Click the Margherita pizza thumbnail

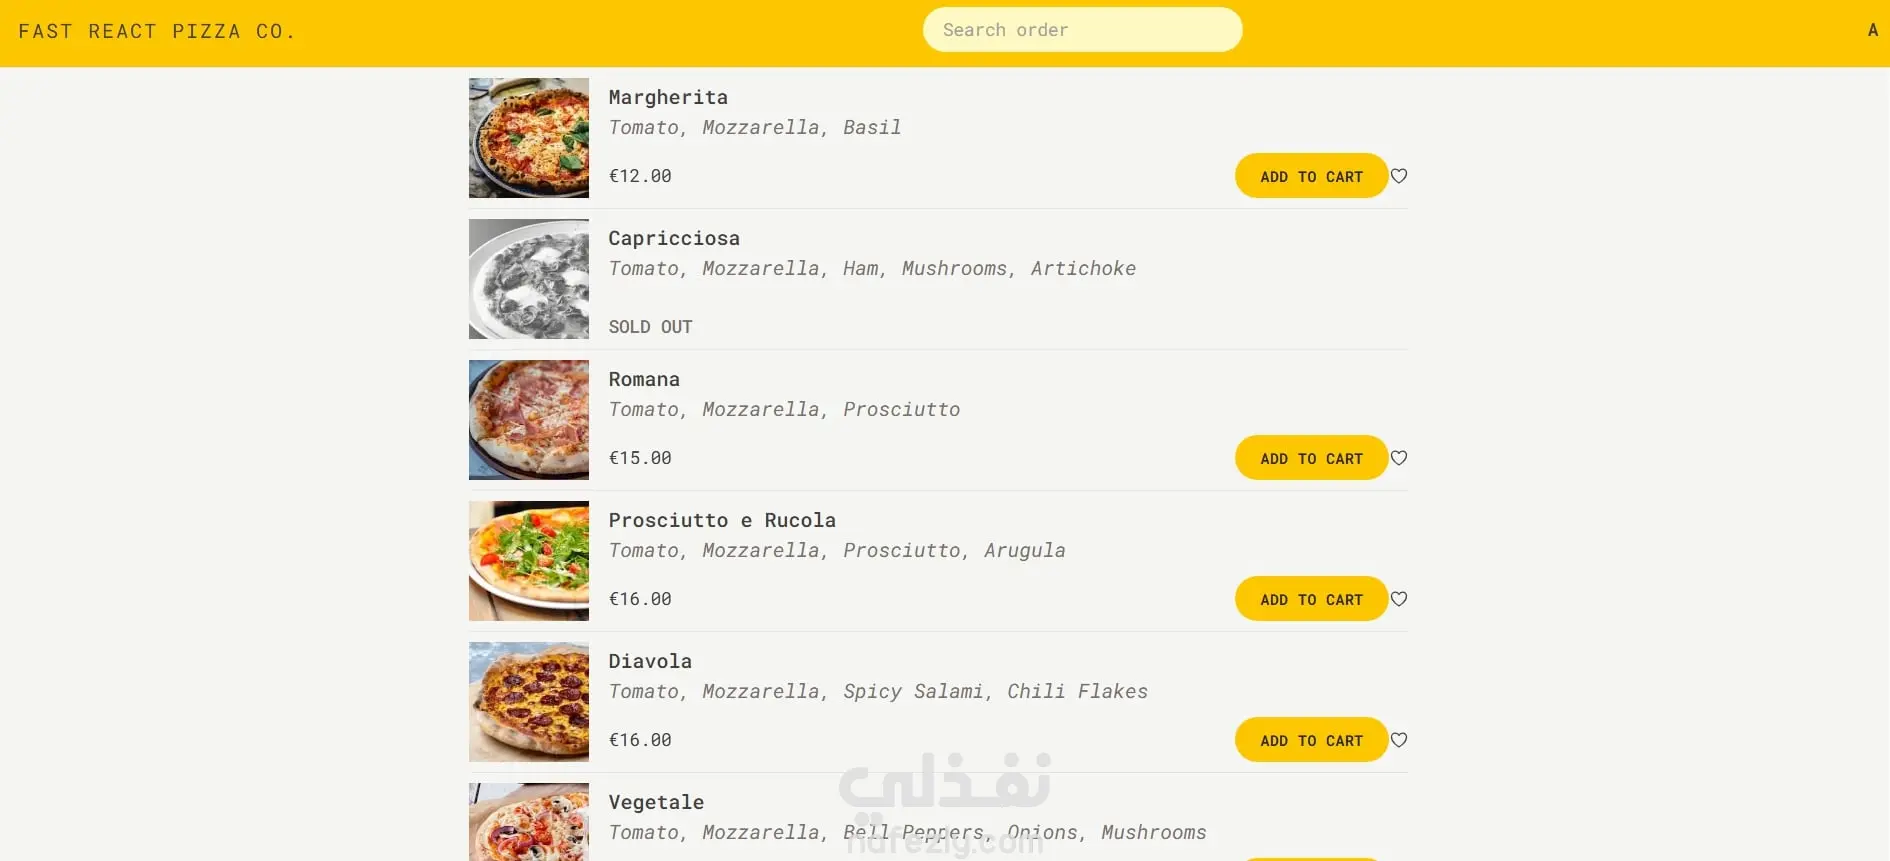(529, 138)
